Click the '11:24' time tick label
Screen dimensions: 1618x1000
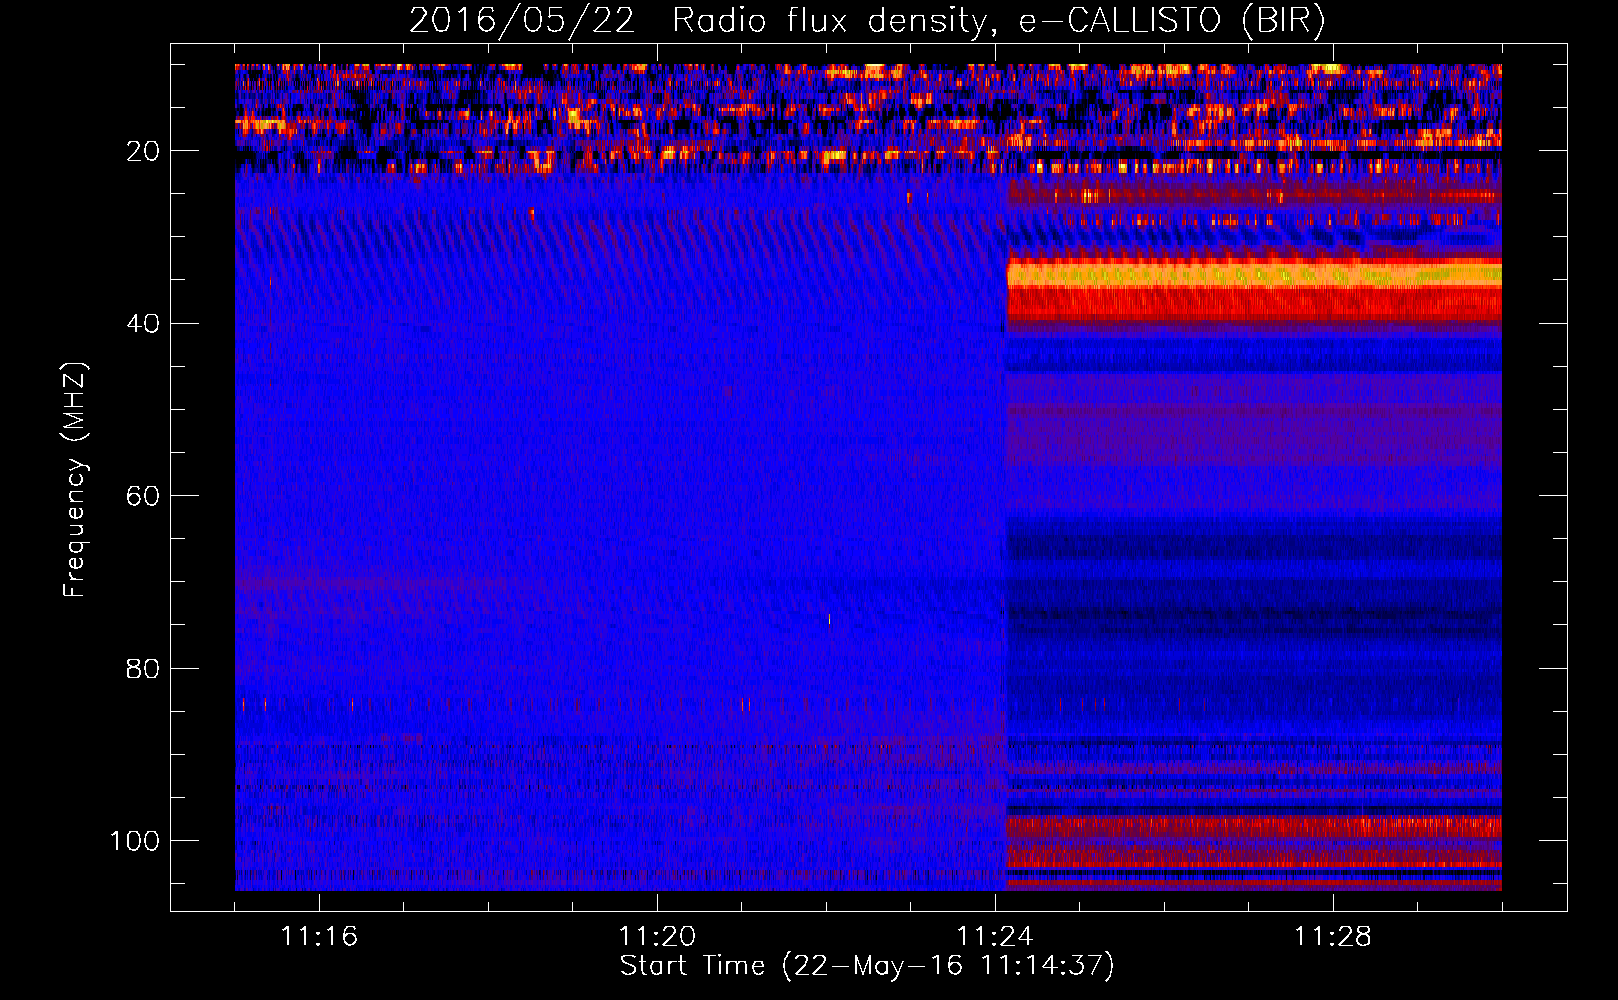(995, 937)
